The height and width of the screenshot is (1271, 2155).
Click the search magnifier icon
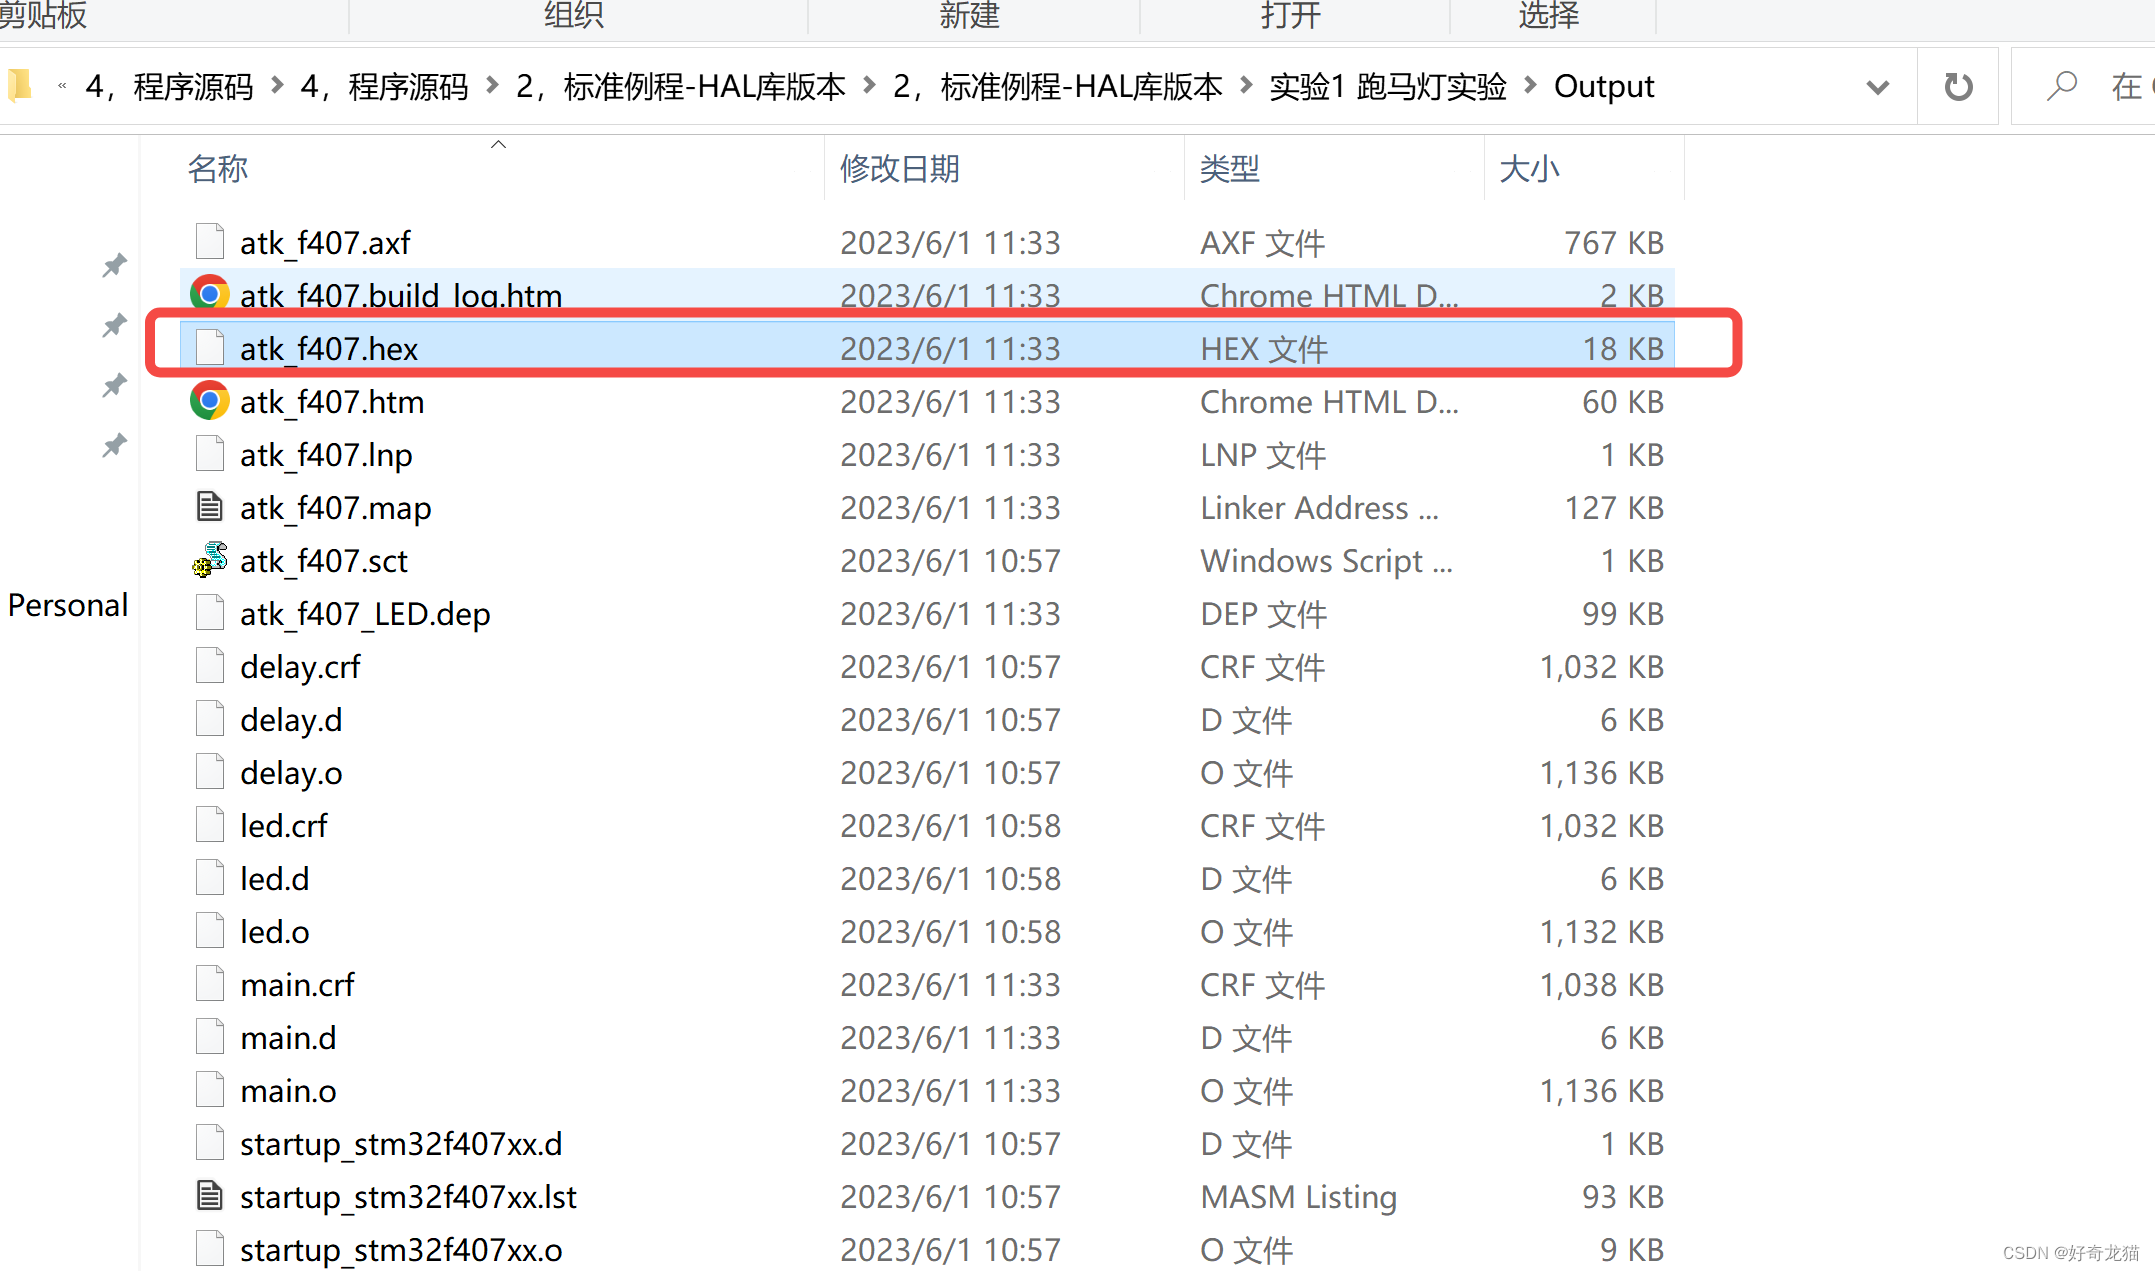[x=2062, y=87]
